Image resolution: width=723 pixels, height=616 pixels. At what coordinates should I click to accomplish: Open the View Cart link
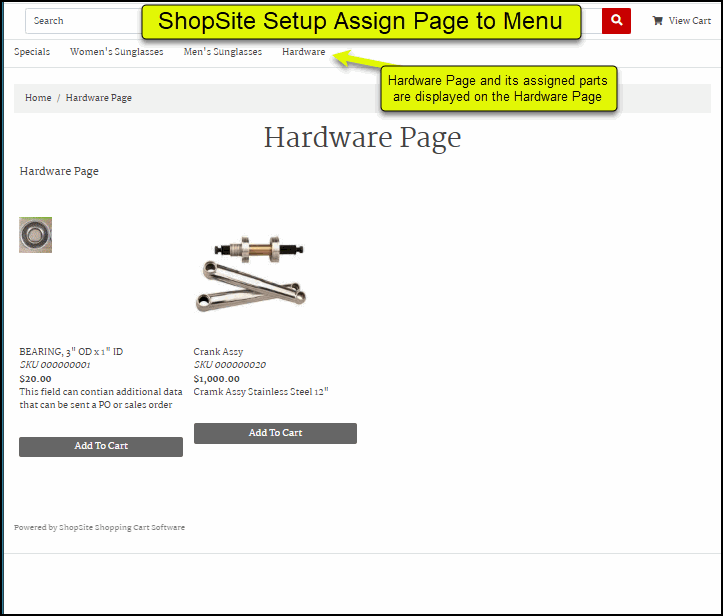(x=689, y=20)
